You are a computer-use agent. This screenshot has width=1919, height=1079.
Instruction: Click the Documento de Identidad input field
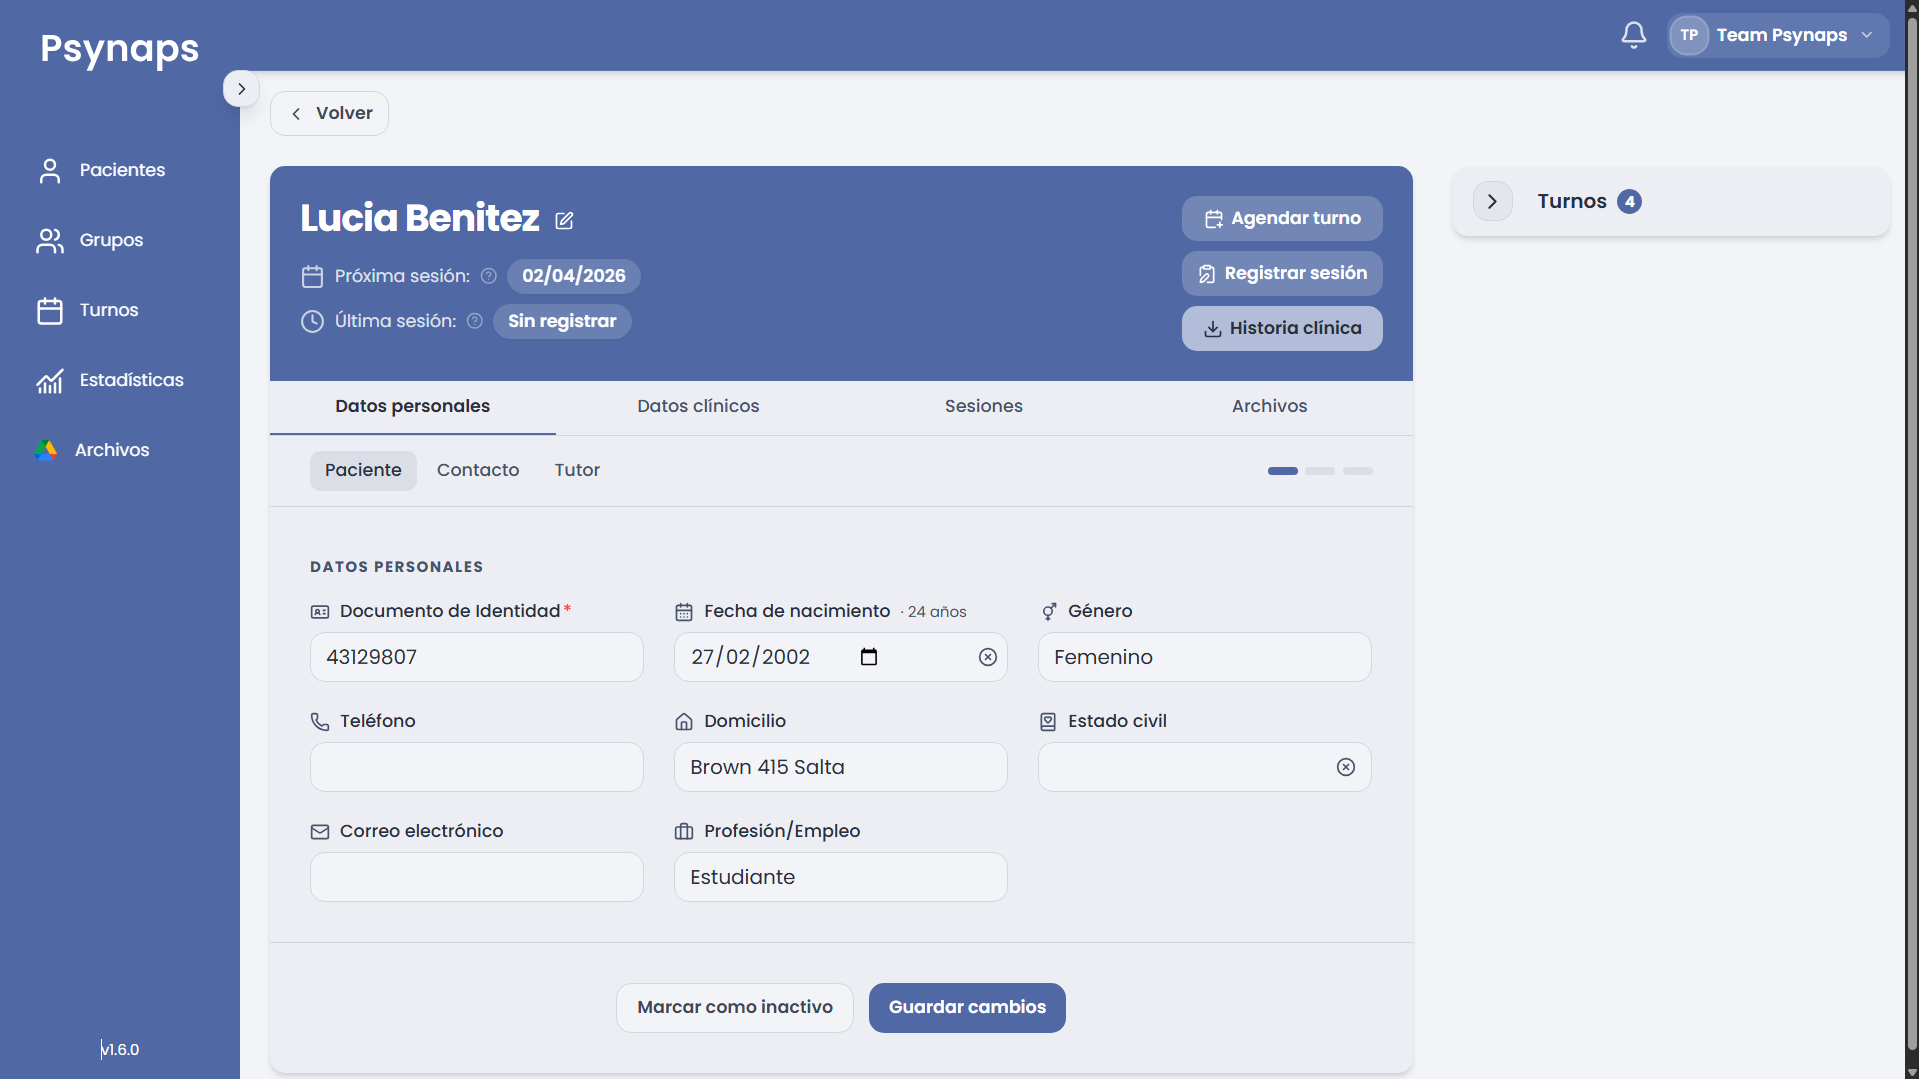tap(476, 657)
